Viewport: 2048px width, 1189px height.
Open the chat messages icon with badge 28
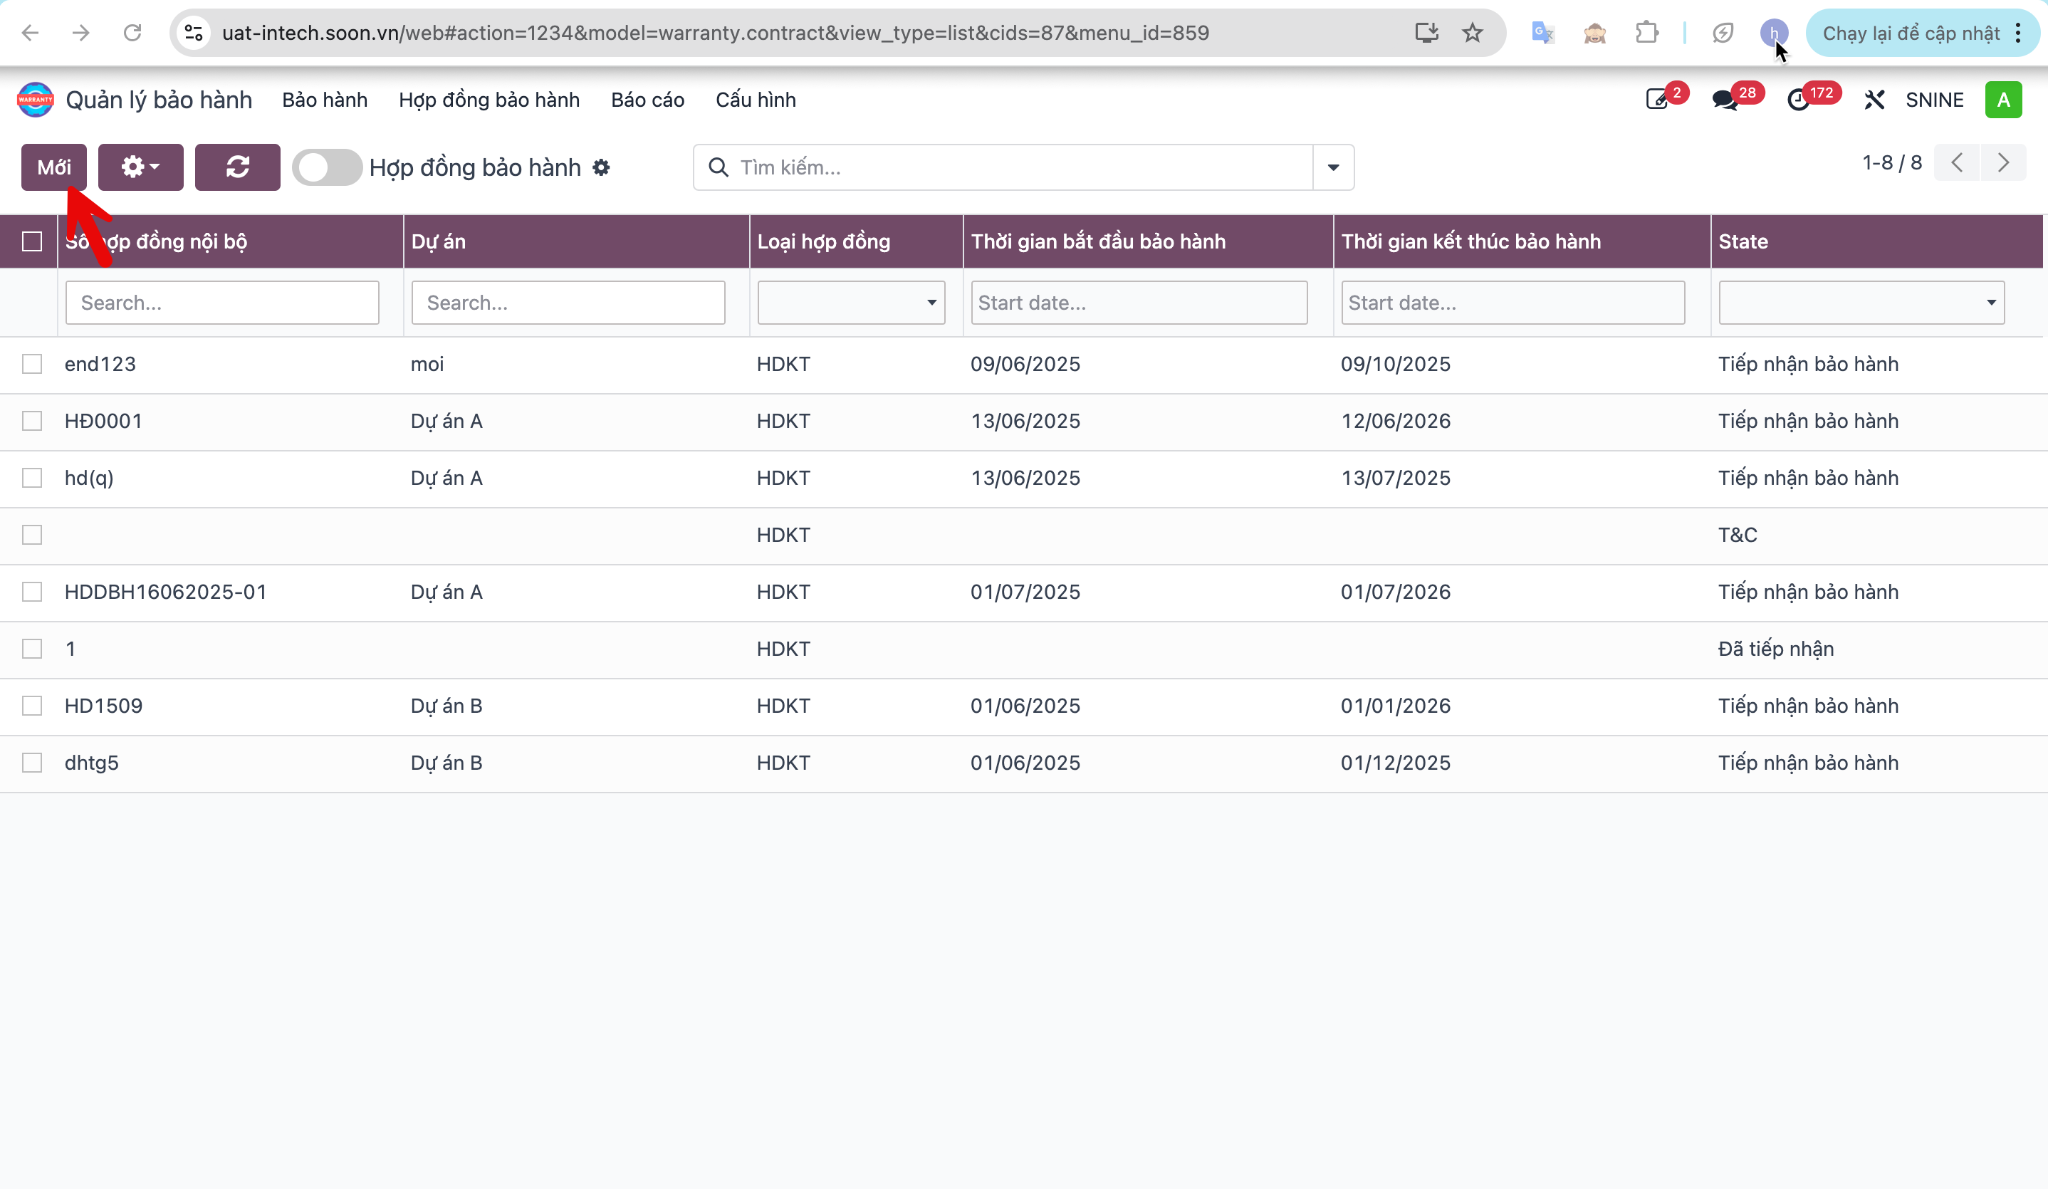(x=1725, y=99)
